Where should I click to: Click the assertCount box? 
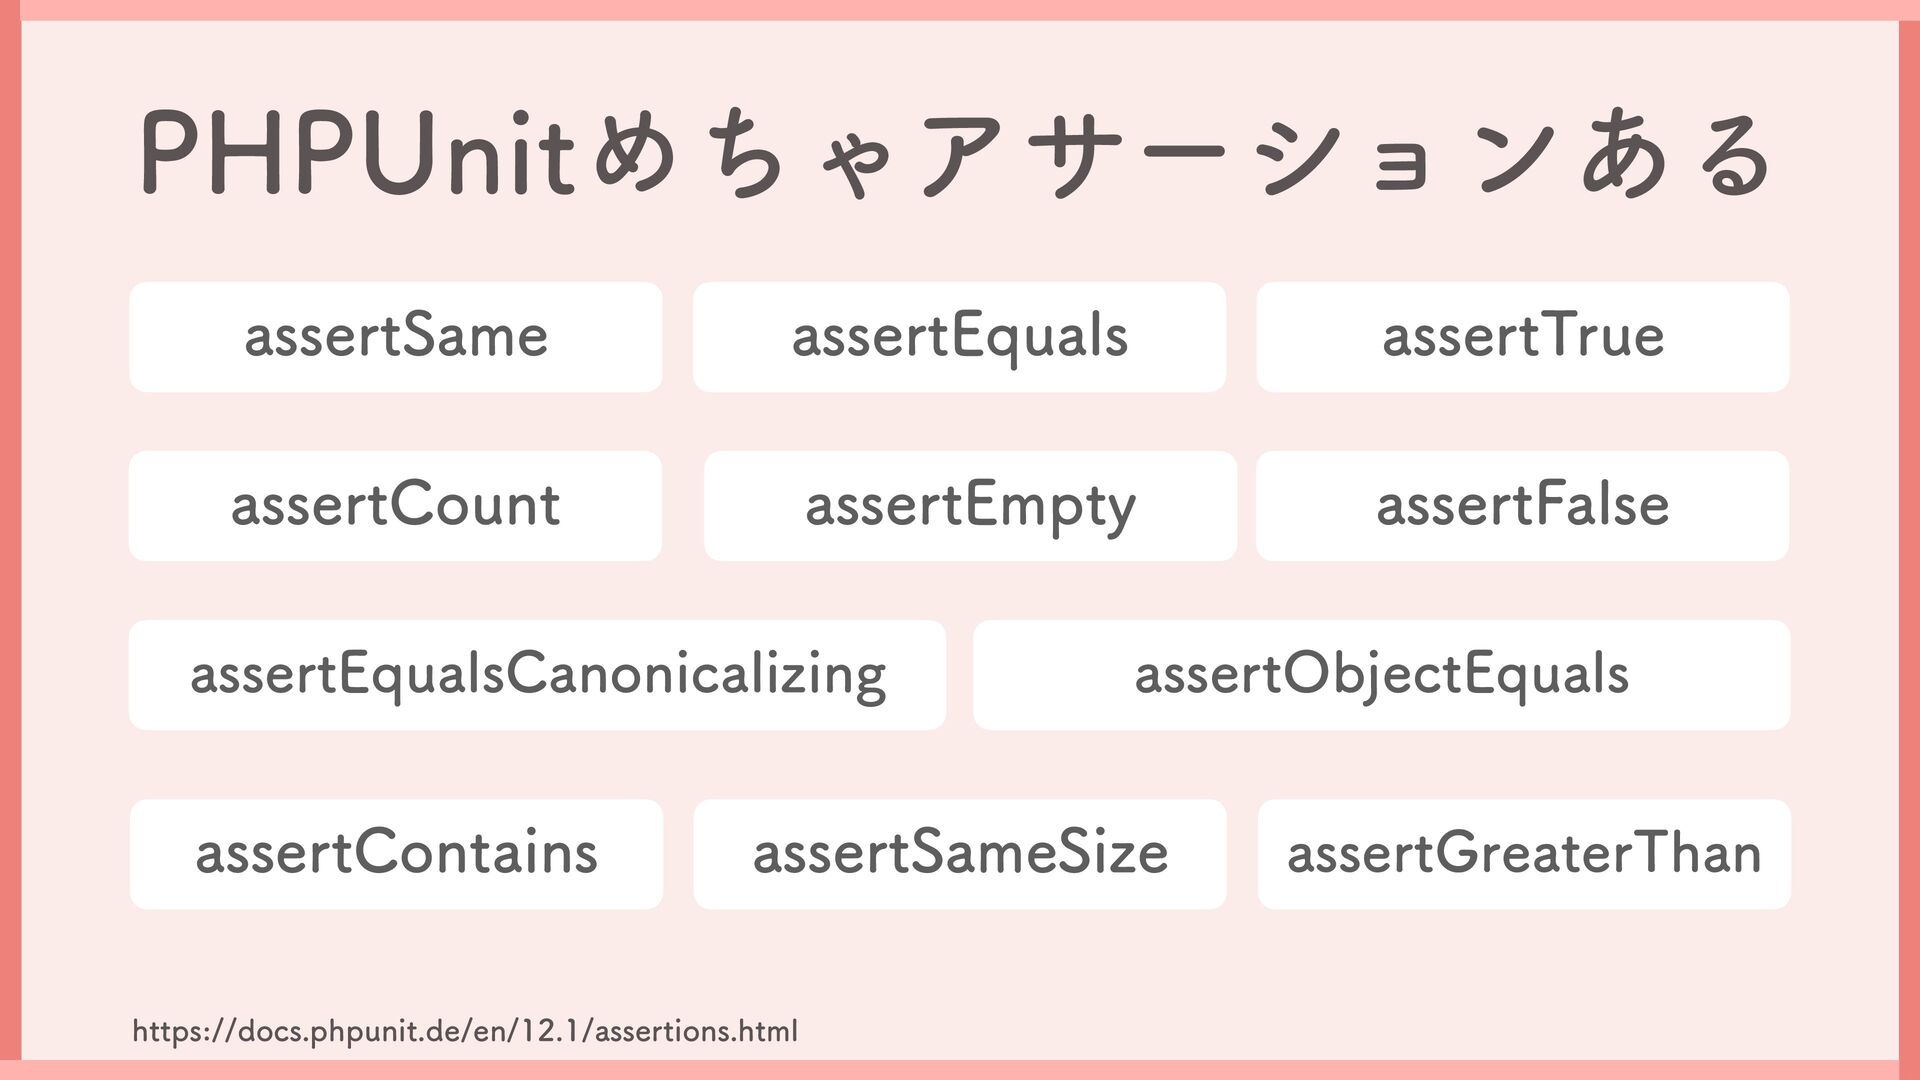click(x=395, y=506)
